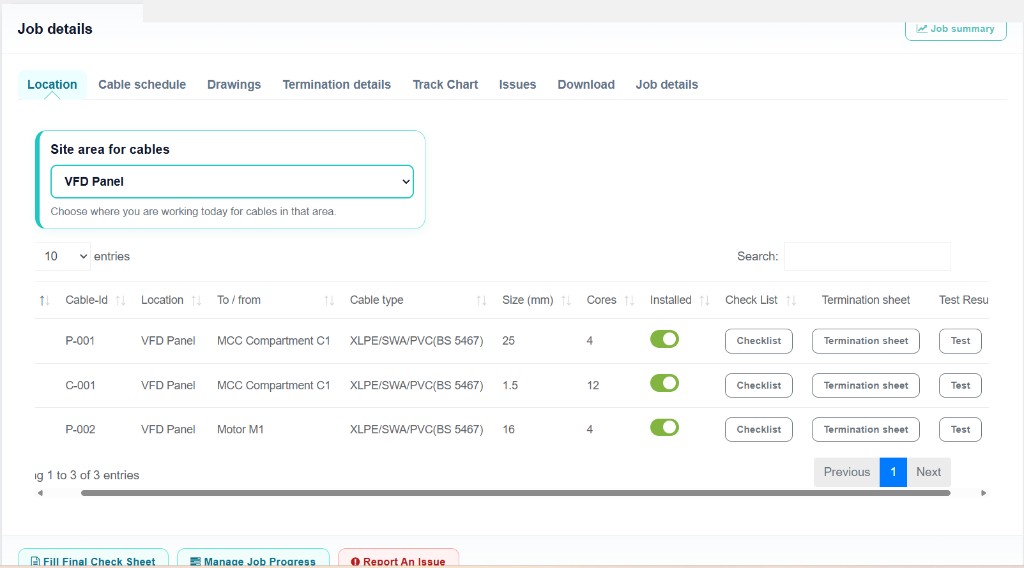Image resolution: width=1024 pixels, height=568 pixels.
Task: Sort table by Cable-Id sort arrows
Action: pyautogui.click(x=121, y=301)
